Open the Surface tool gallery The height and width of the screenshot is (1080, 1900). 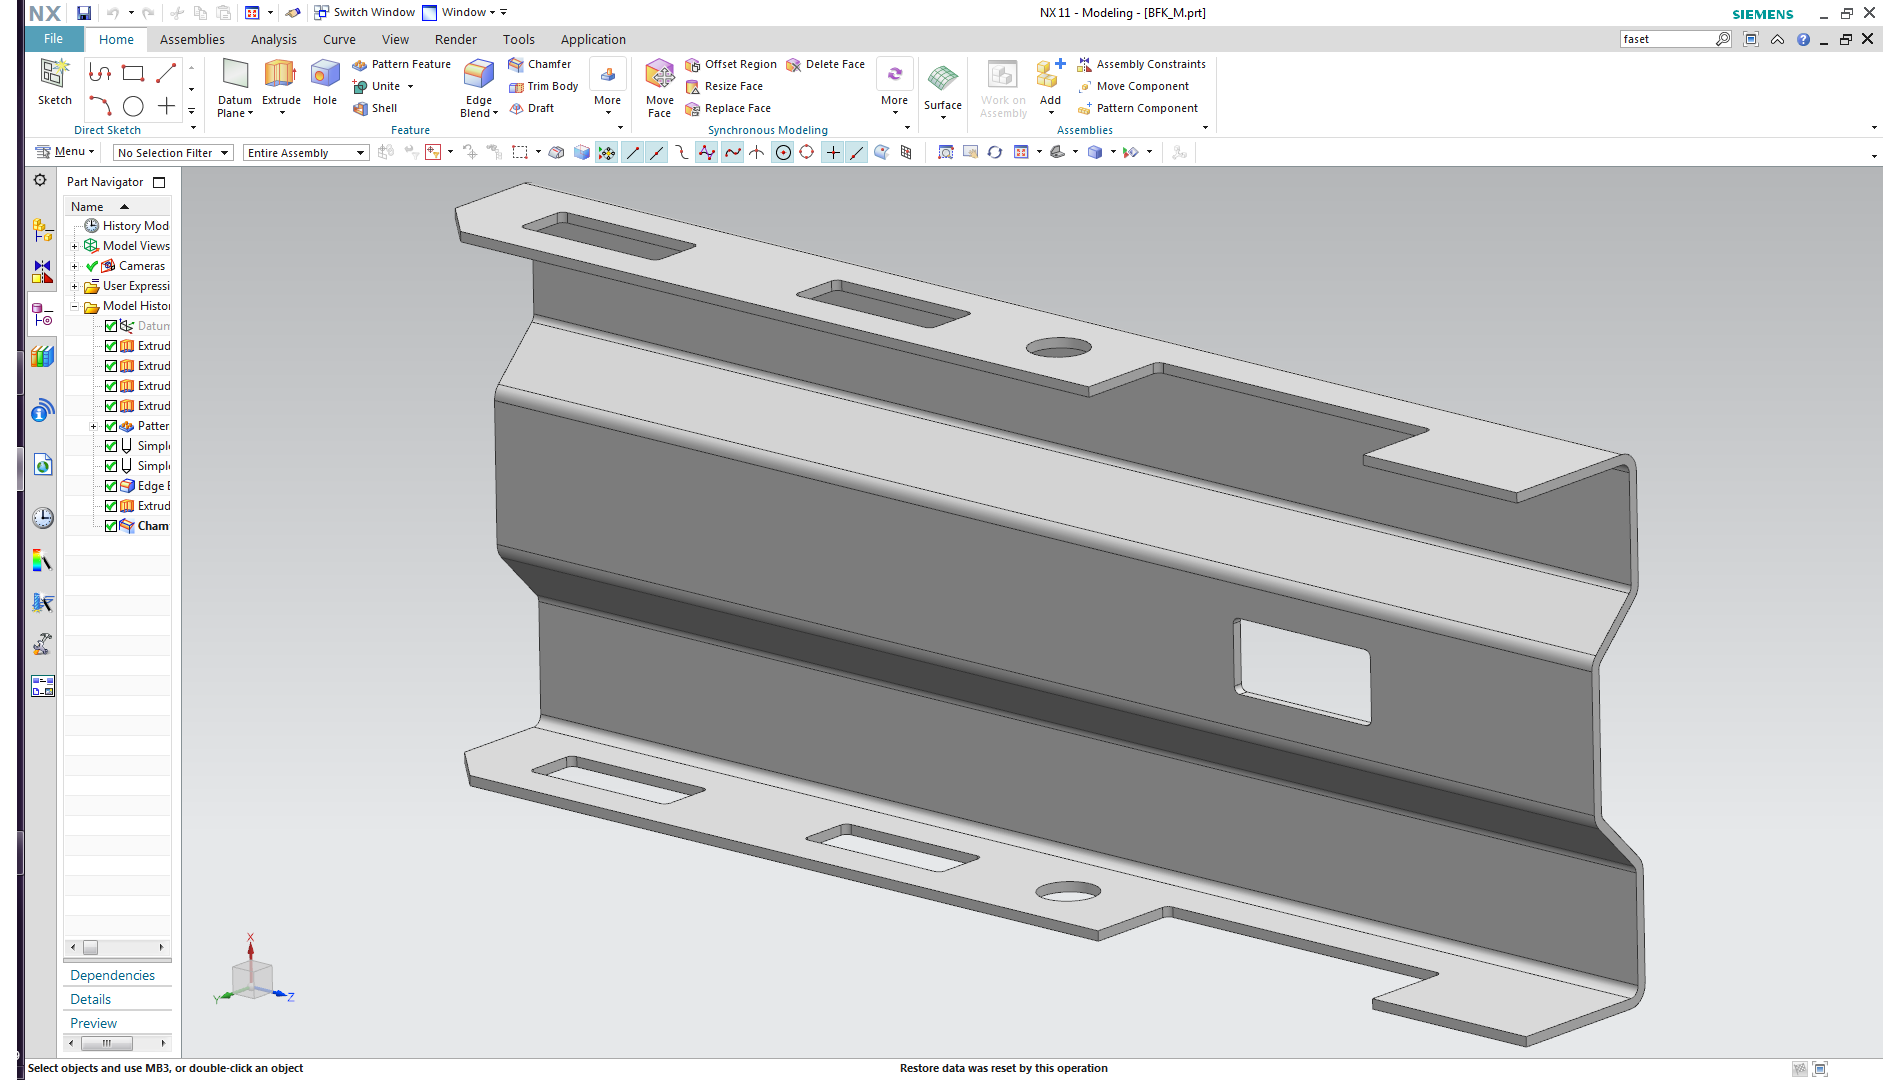[942, 85]
